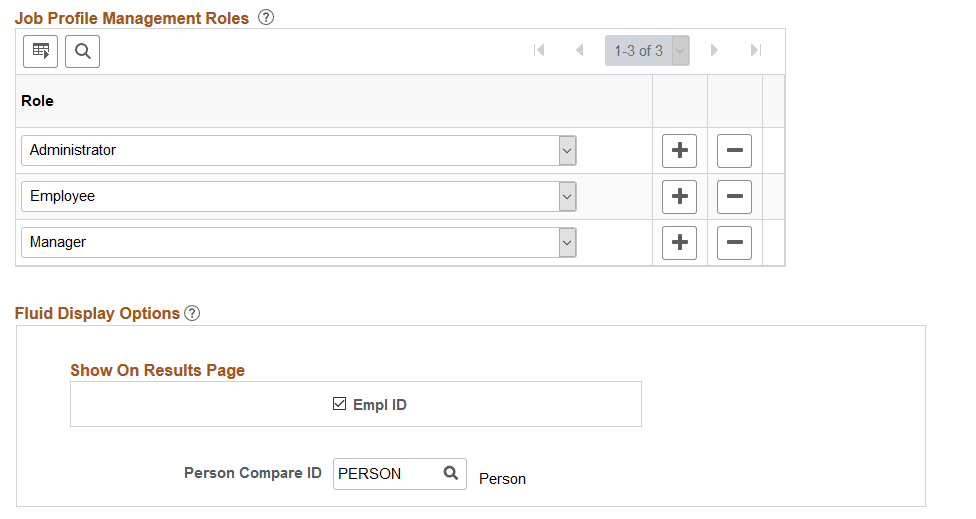Go to the next page of rows
Screen dimensions: 976x519
point(714,51)
